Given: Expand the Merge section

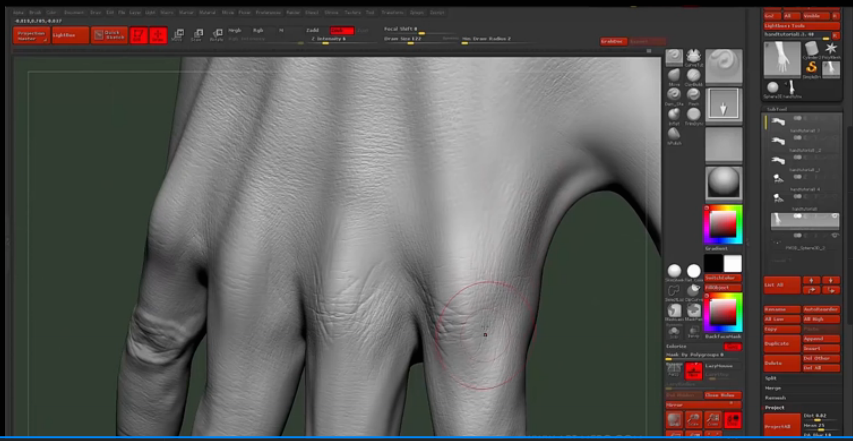Looking at the screenshot, I should 773,388.
